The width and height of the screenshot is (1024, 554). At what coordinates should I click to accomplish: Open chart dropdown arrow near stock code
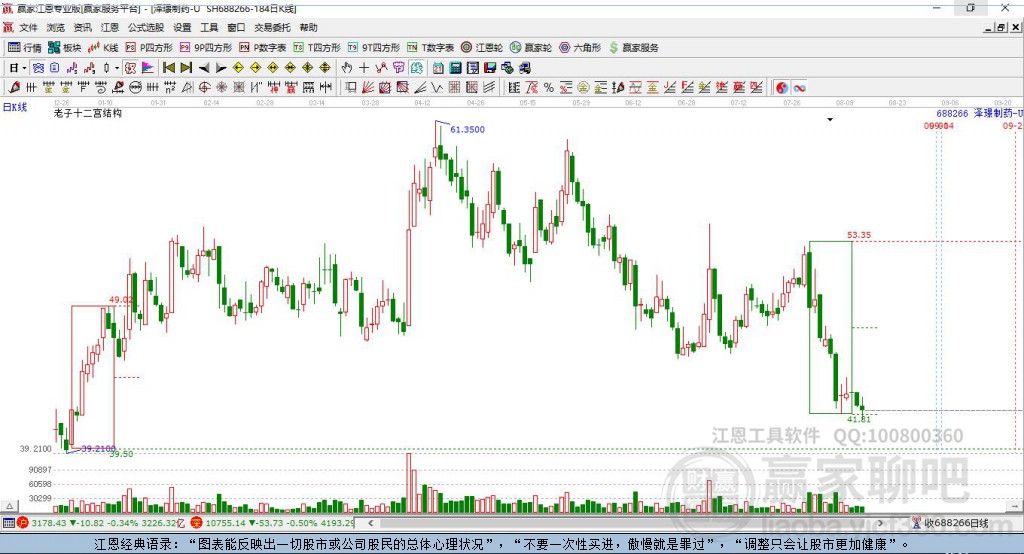pos(830,120)
